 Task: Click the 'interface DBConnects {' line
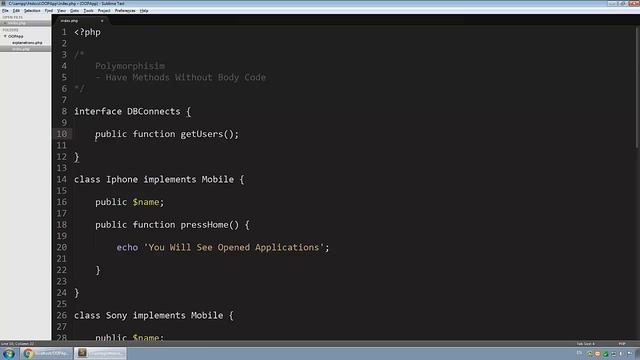[x=133, y=111]
